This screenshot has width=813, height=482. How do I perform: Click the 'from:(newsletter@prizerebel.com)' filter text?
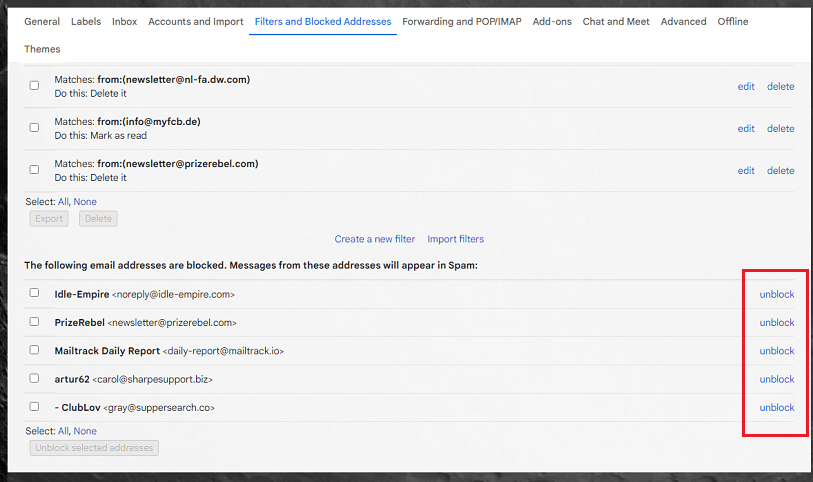(178, 163)
